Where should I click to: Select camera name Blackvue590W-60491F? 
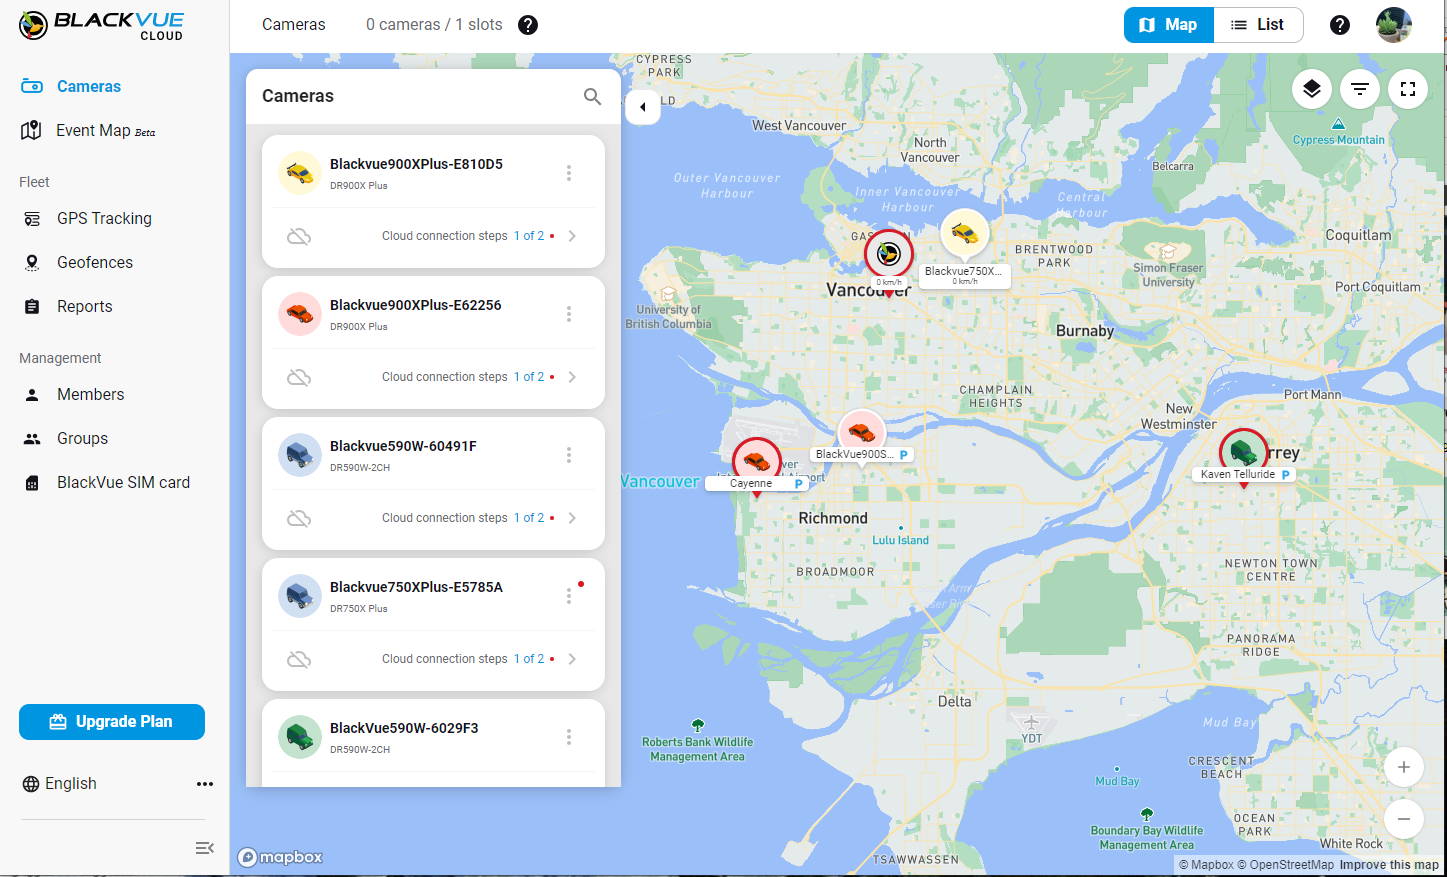[x=403, y=446]
